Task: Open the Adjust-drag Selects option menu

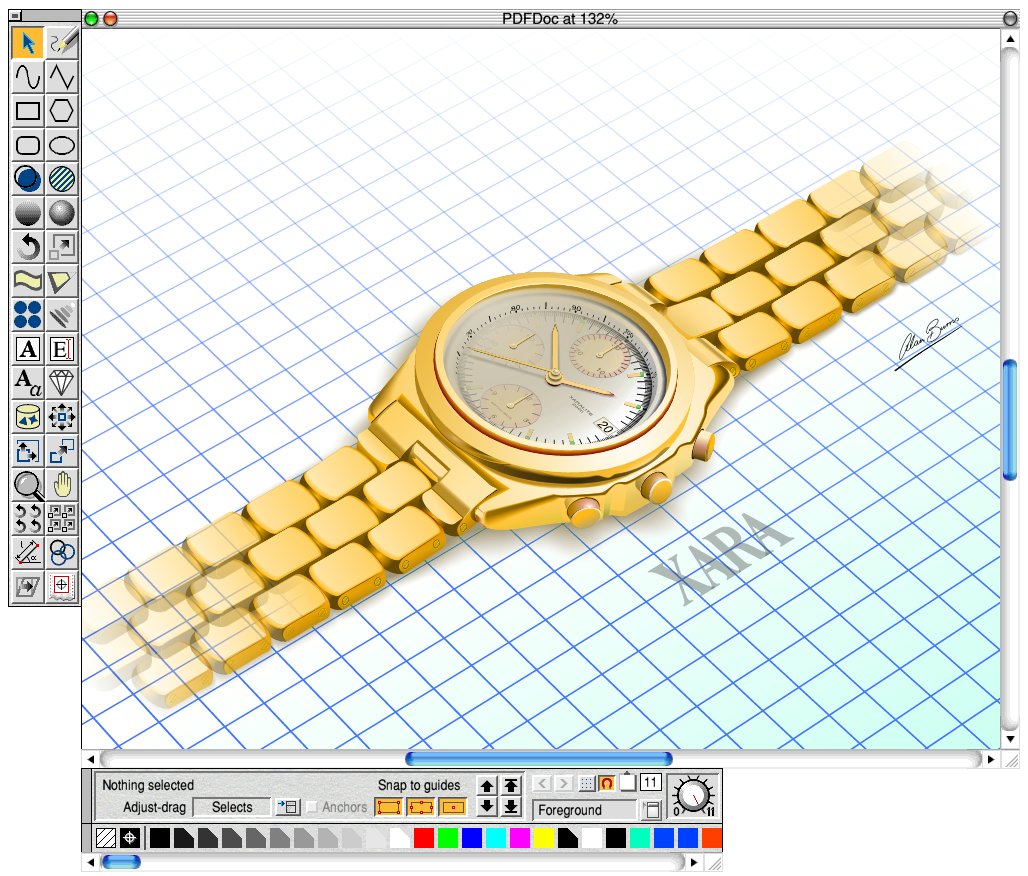Action: click(x=288, y=807)
